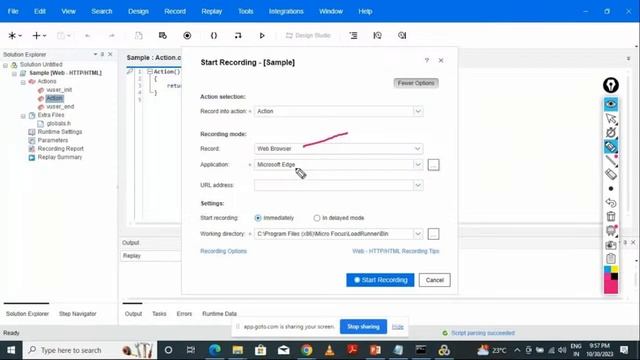The height and width of the screenshot is (360, 640).
Task: Click the Start Recording button
Action: (380, 280)
